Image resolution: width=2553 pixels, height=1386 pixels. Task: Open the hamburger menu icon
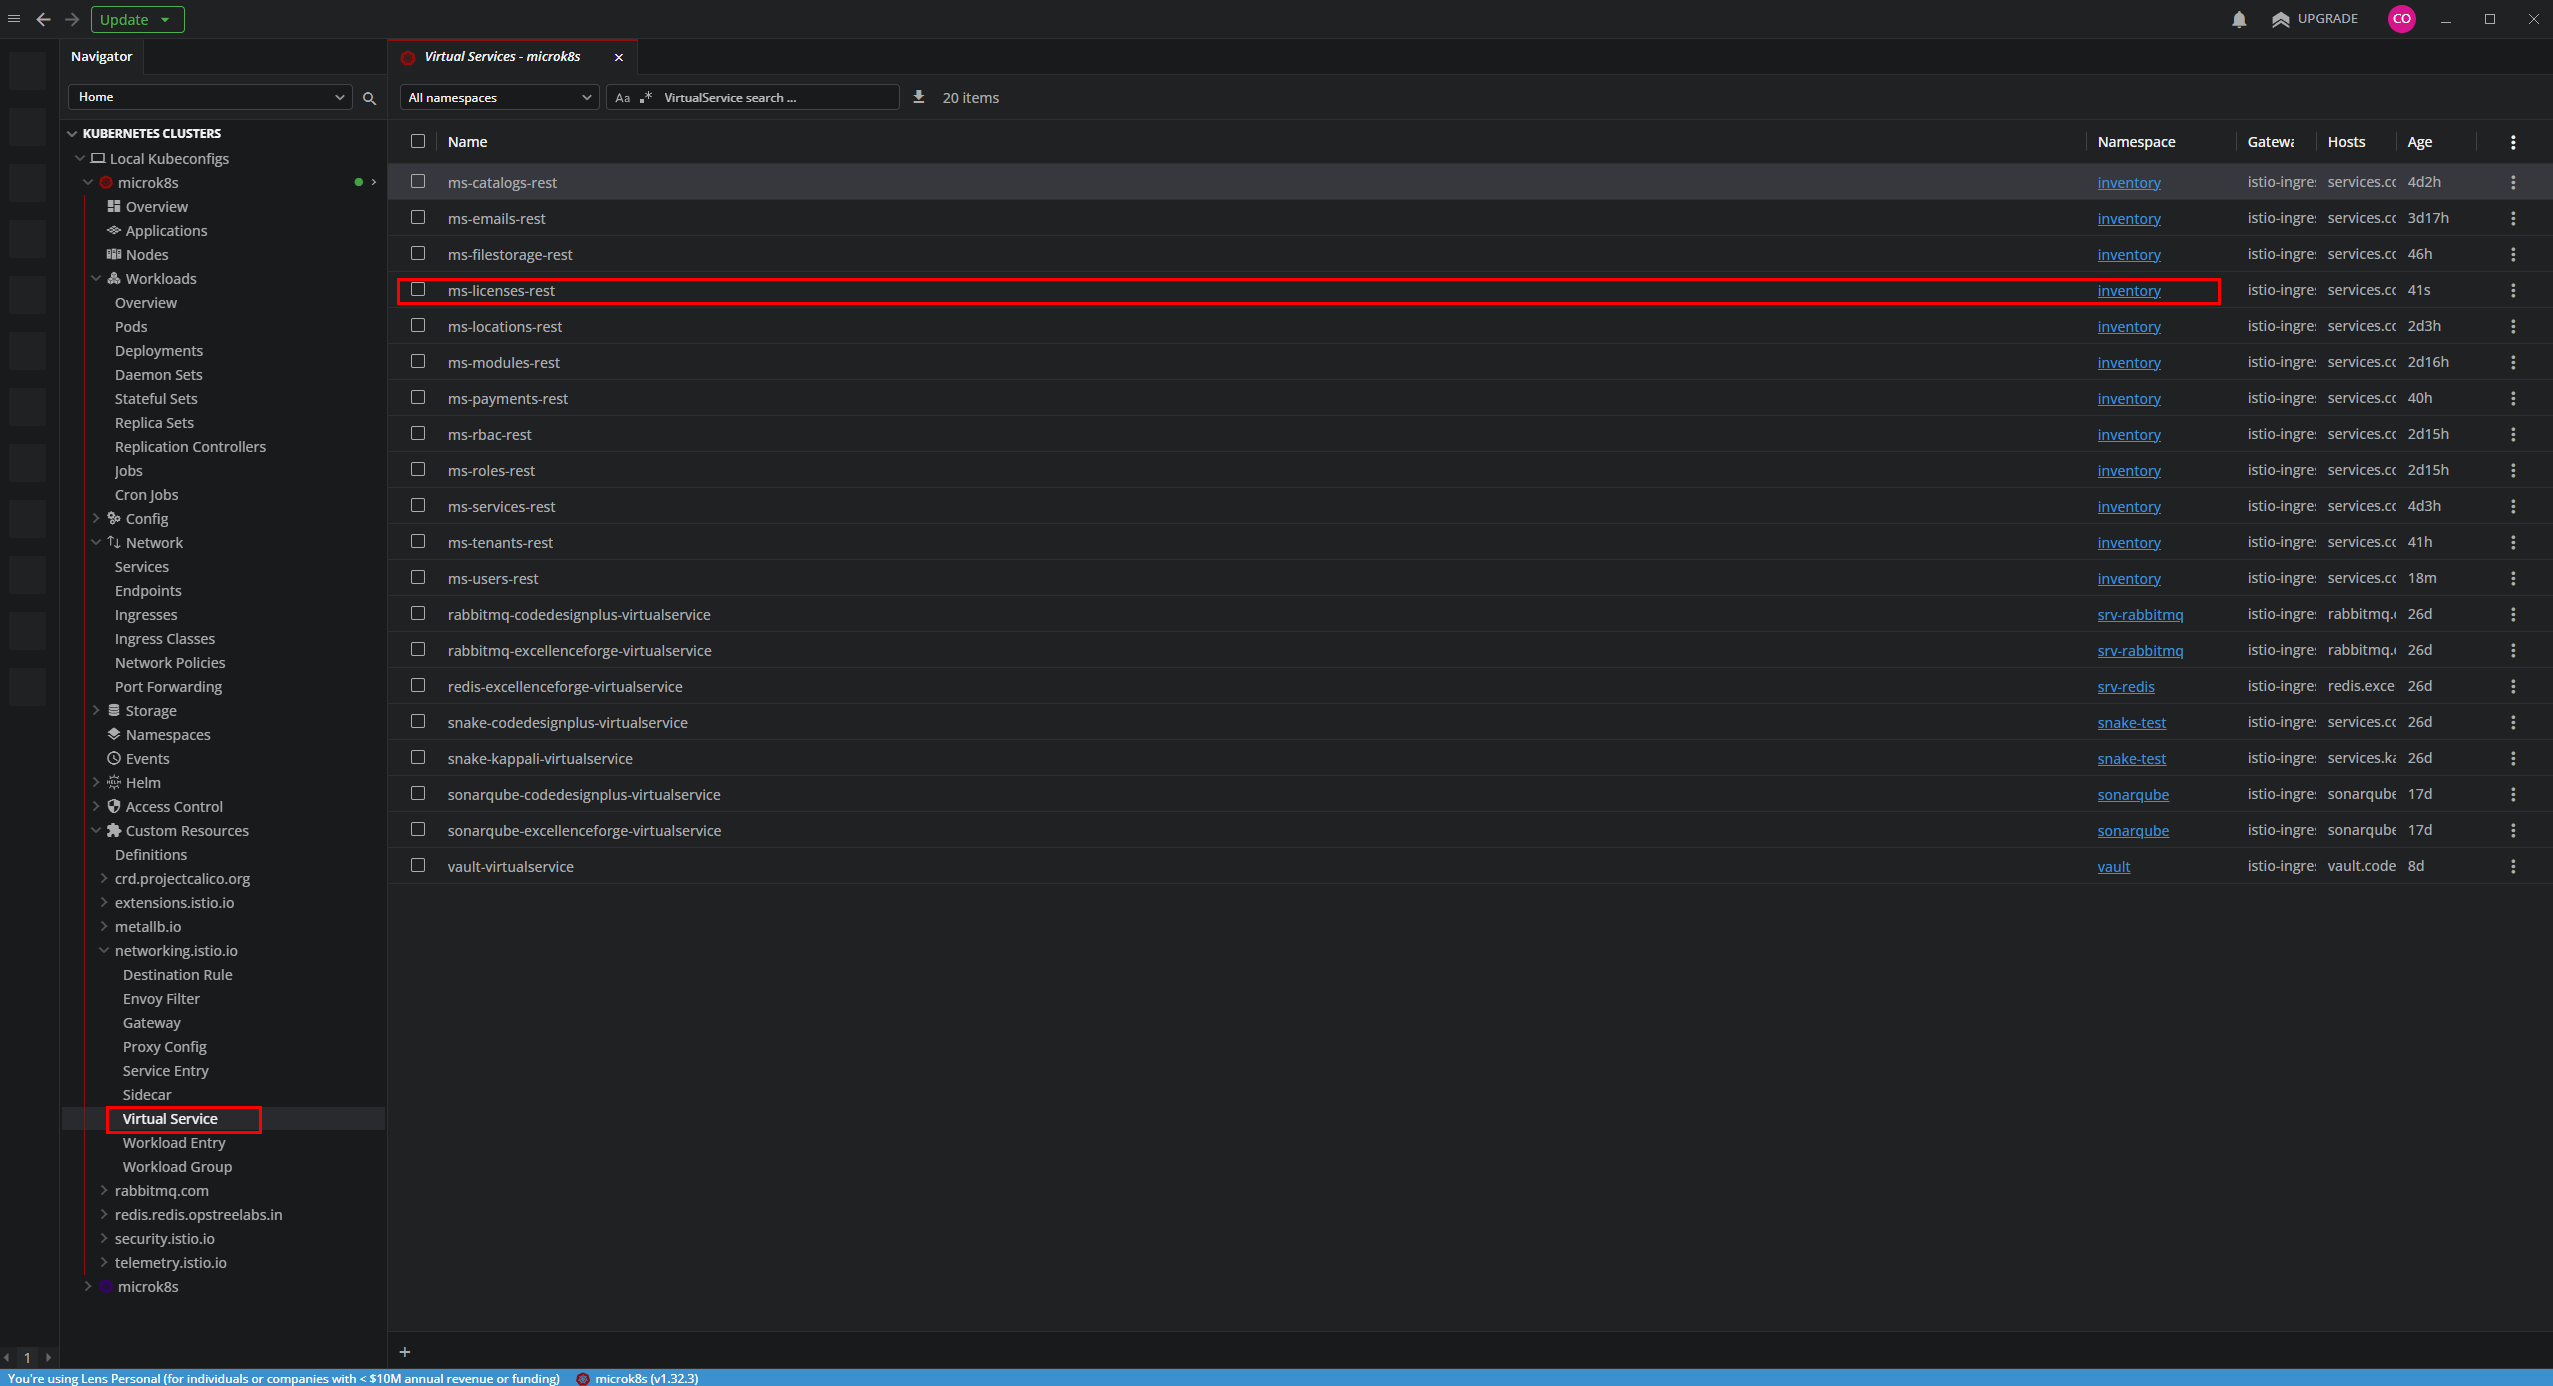(14, 19)
